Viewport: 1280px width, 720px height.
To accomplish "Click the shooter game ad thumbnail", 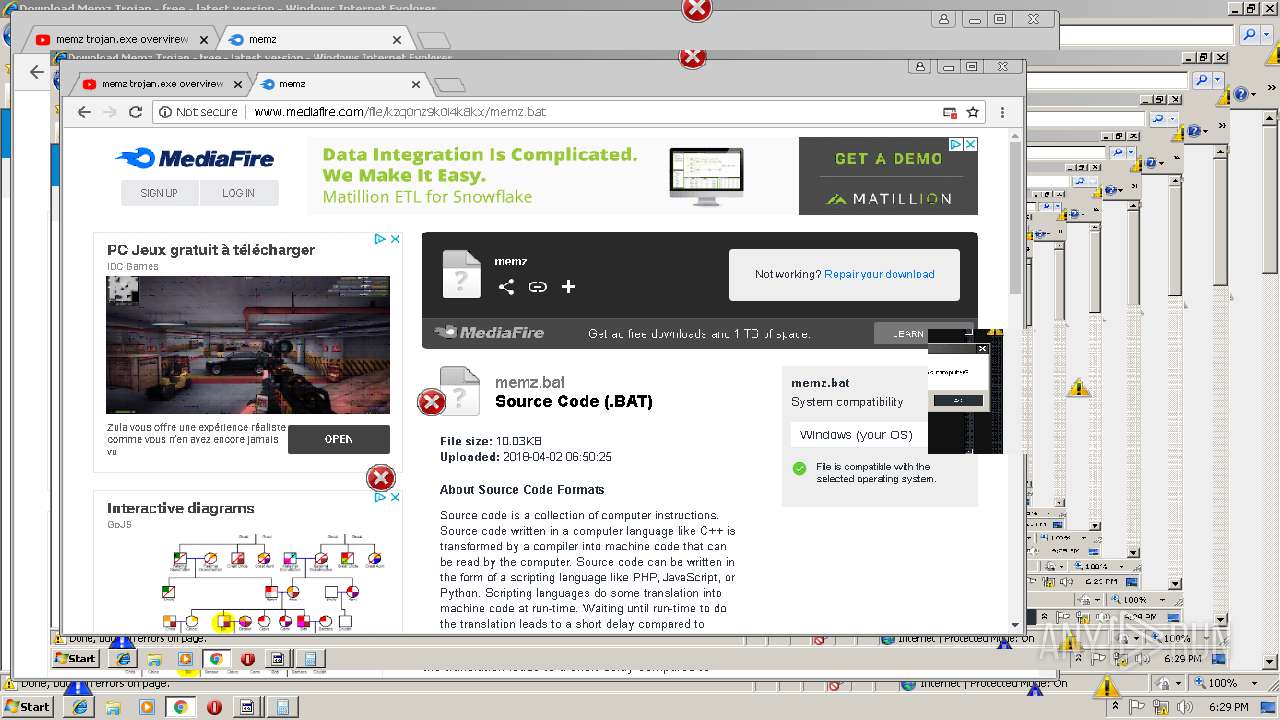I will click(248, 345).
